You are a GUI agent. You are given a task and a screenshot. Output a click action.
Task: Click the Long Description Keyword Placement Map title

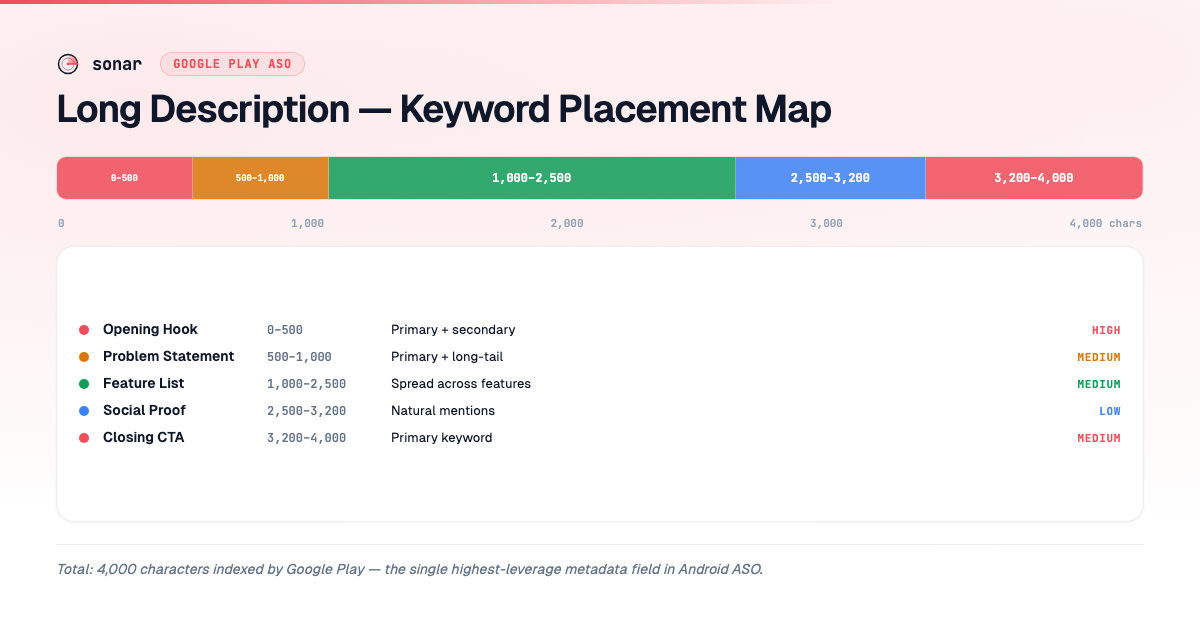[x=444, y=109]
